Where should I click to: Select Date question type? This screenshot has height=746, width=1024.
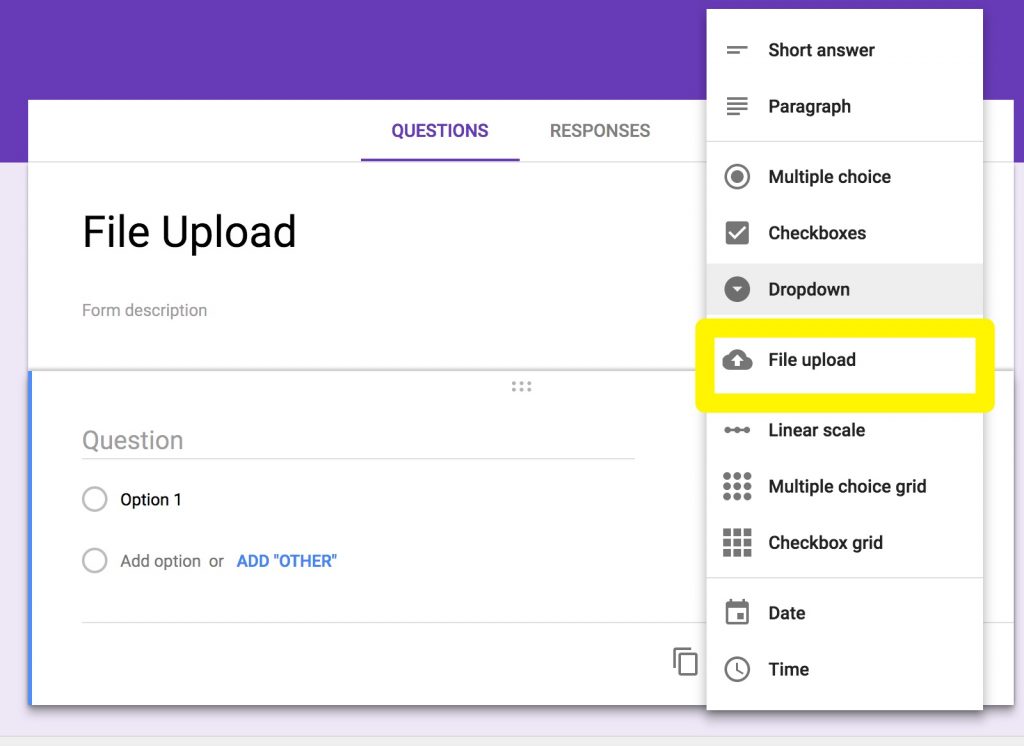pyautogui.click(x=844, y=612)
